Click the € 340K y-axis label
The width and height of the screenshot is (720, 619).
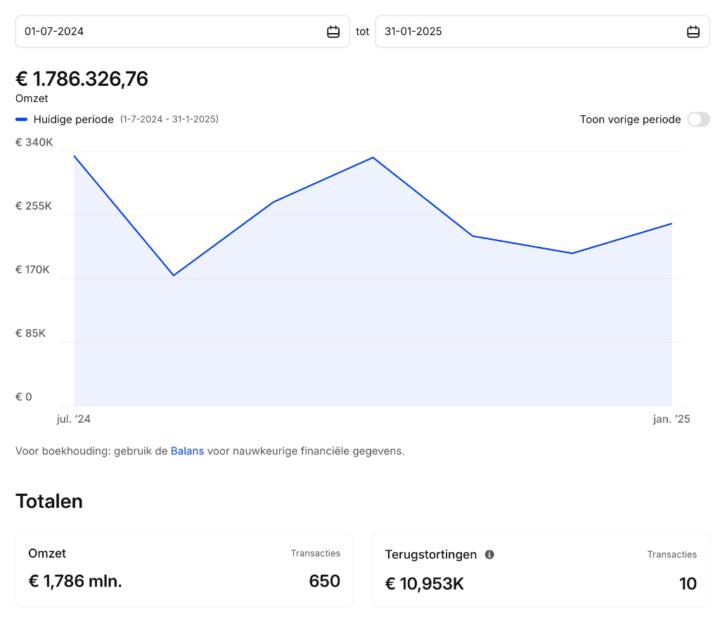coord(34,143)
